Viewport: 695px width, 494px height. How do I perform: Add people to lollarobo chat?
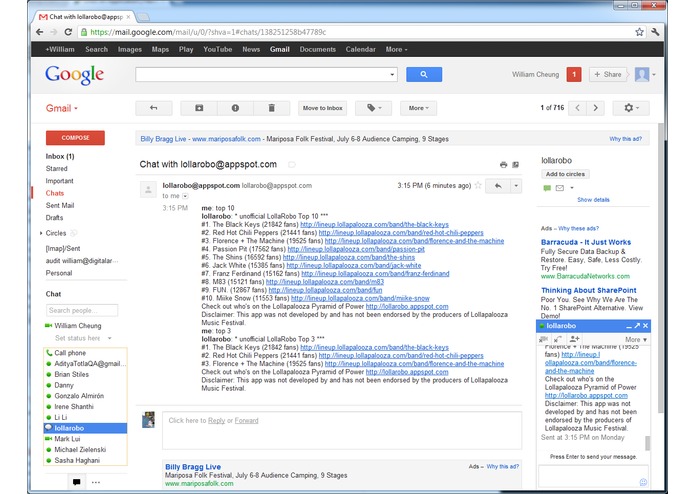point(574,339)
